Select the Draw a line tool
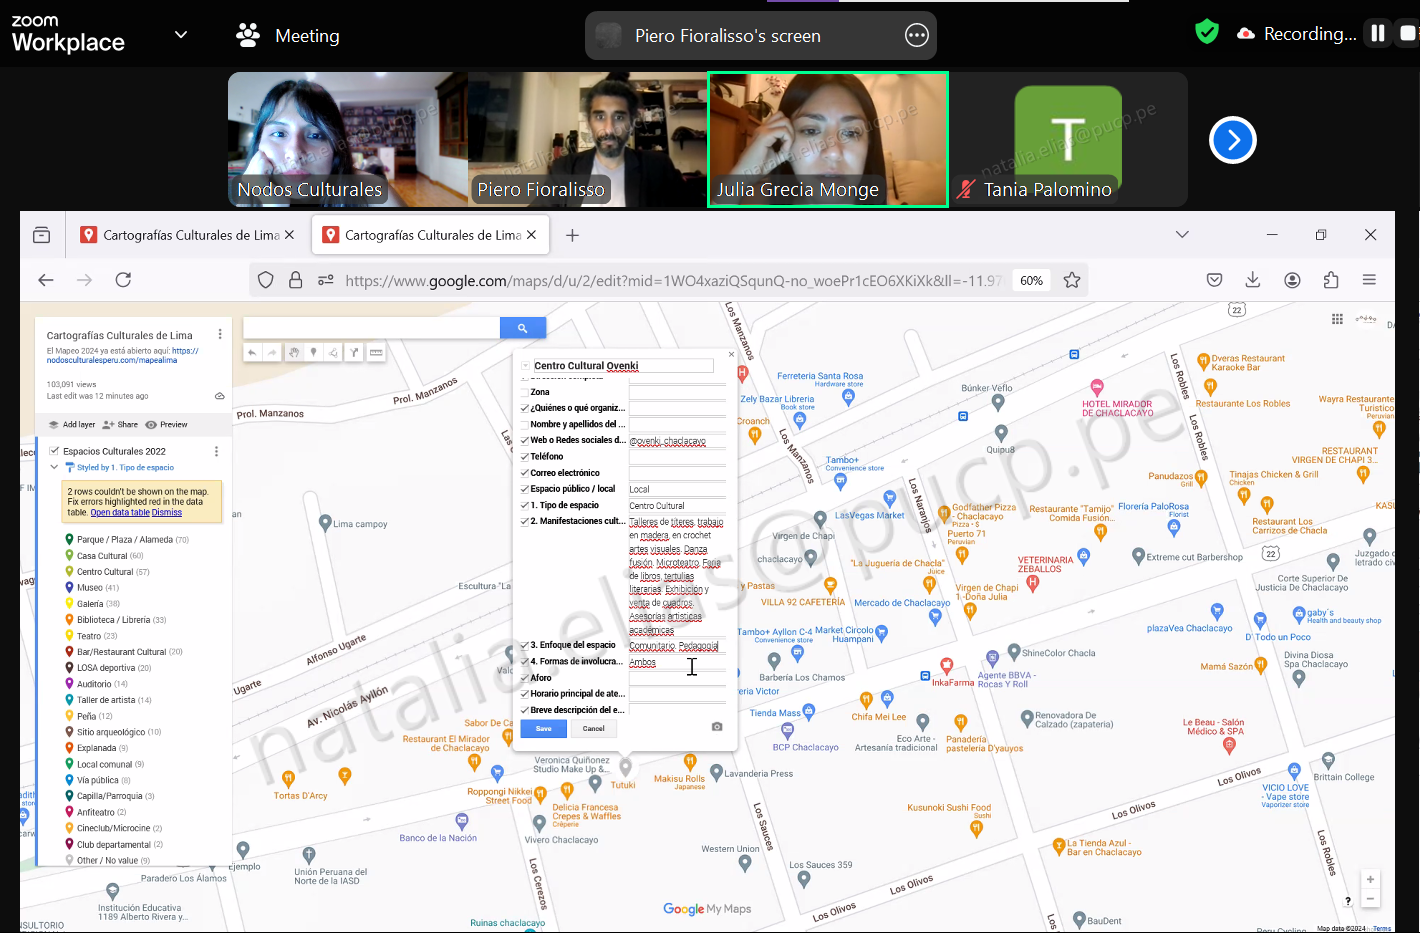 [333, 352]
